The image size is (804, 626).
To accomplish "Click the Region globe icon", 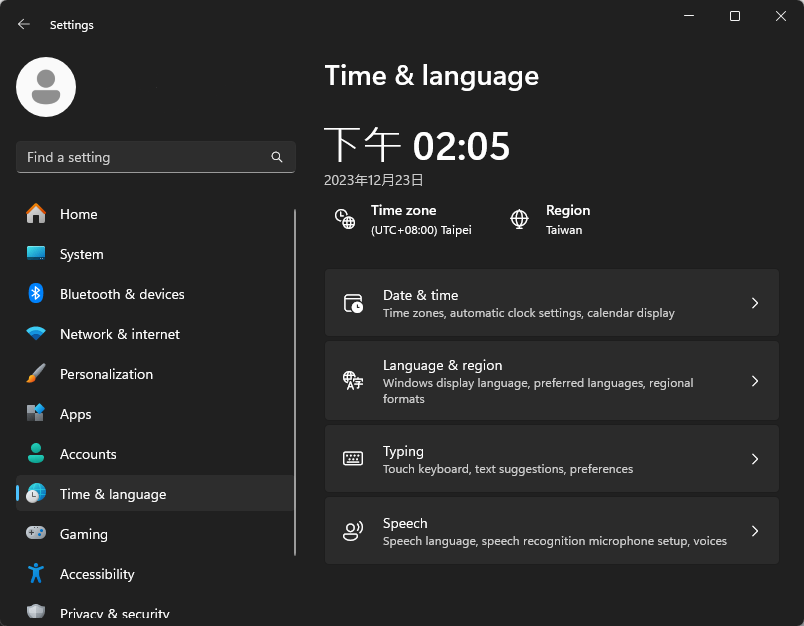I will coord(519,219).
